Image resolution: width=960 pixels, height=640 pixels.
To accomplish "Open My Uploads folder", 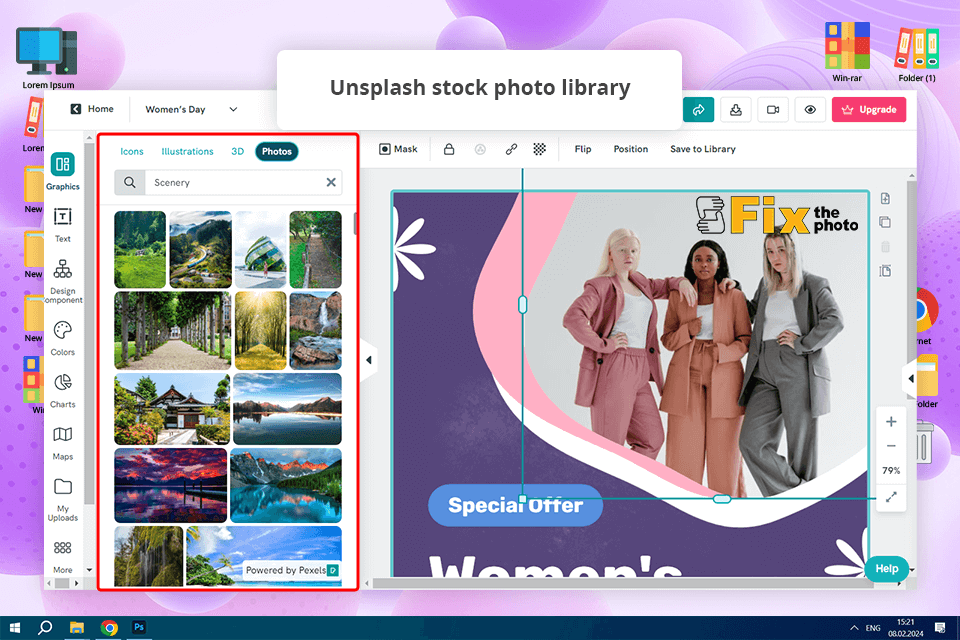I will click(x=62, y=499).
